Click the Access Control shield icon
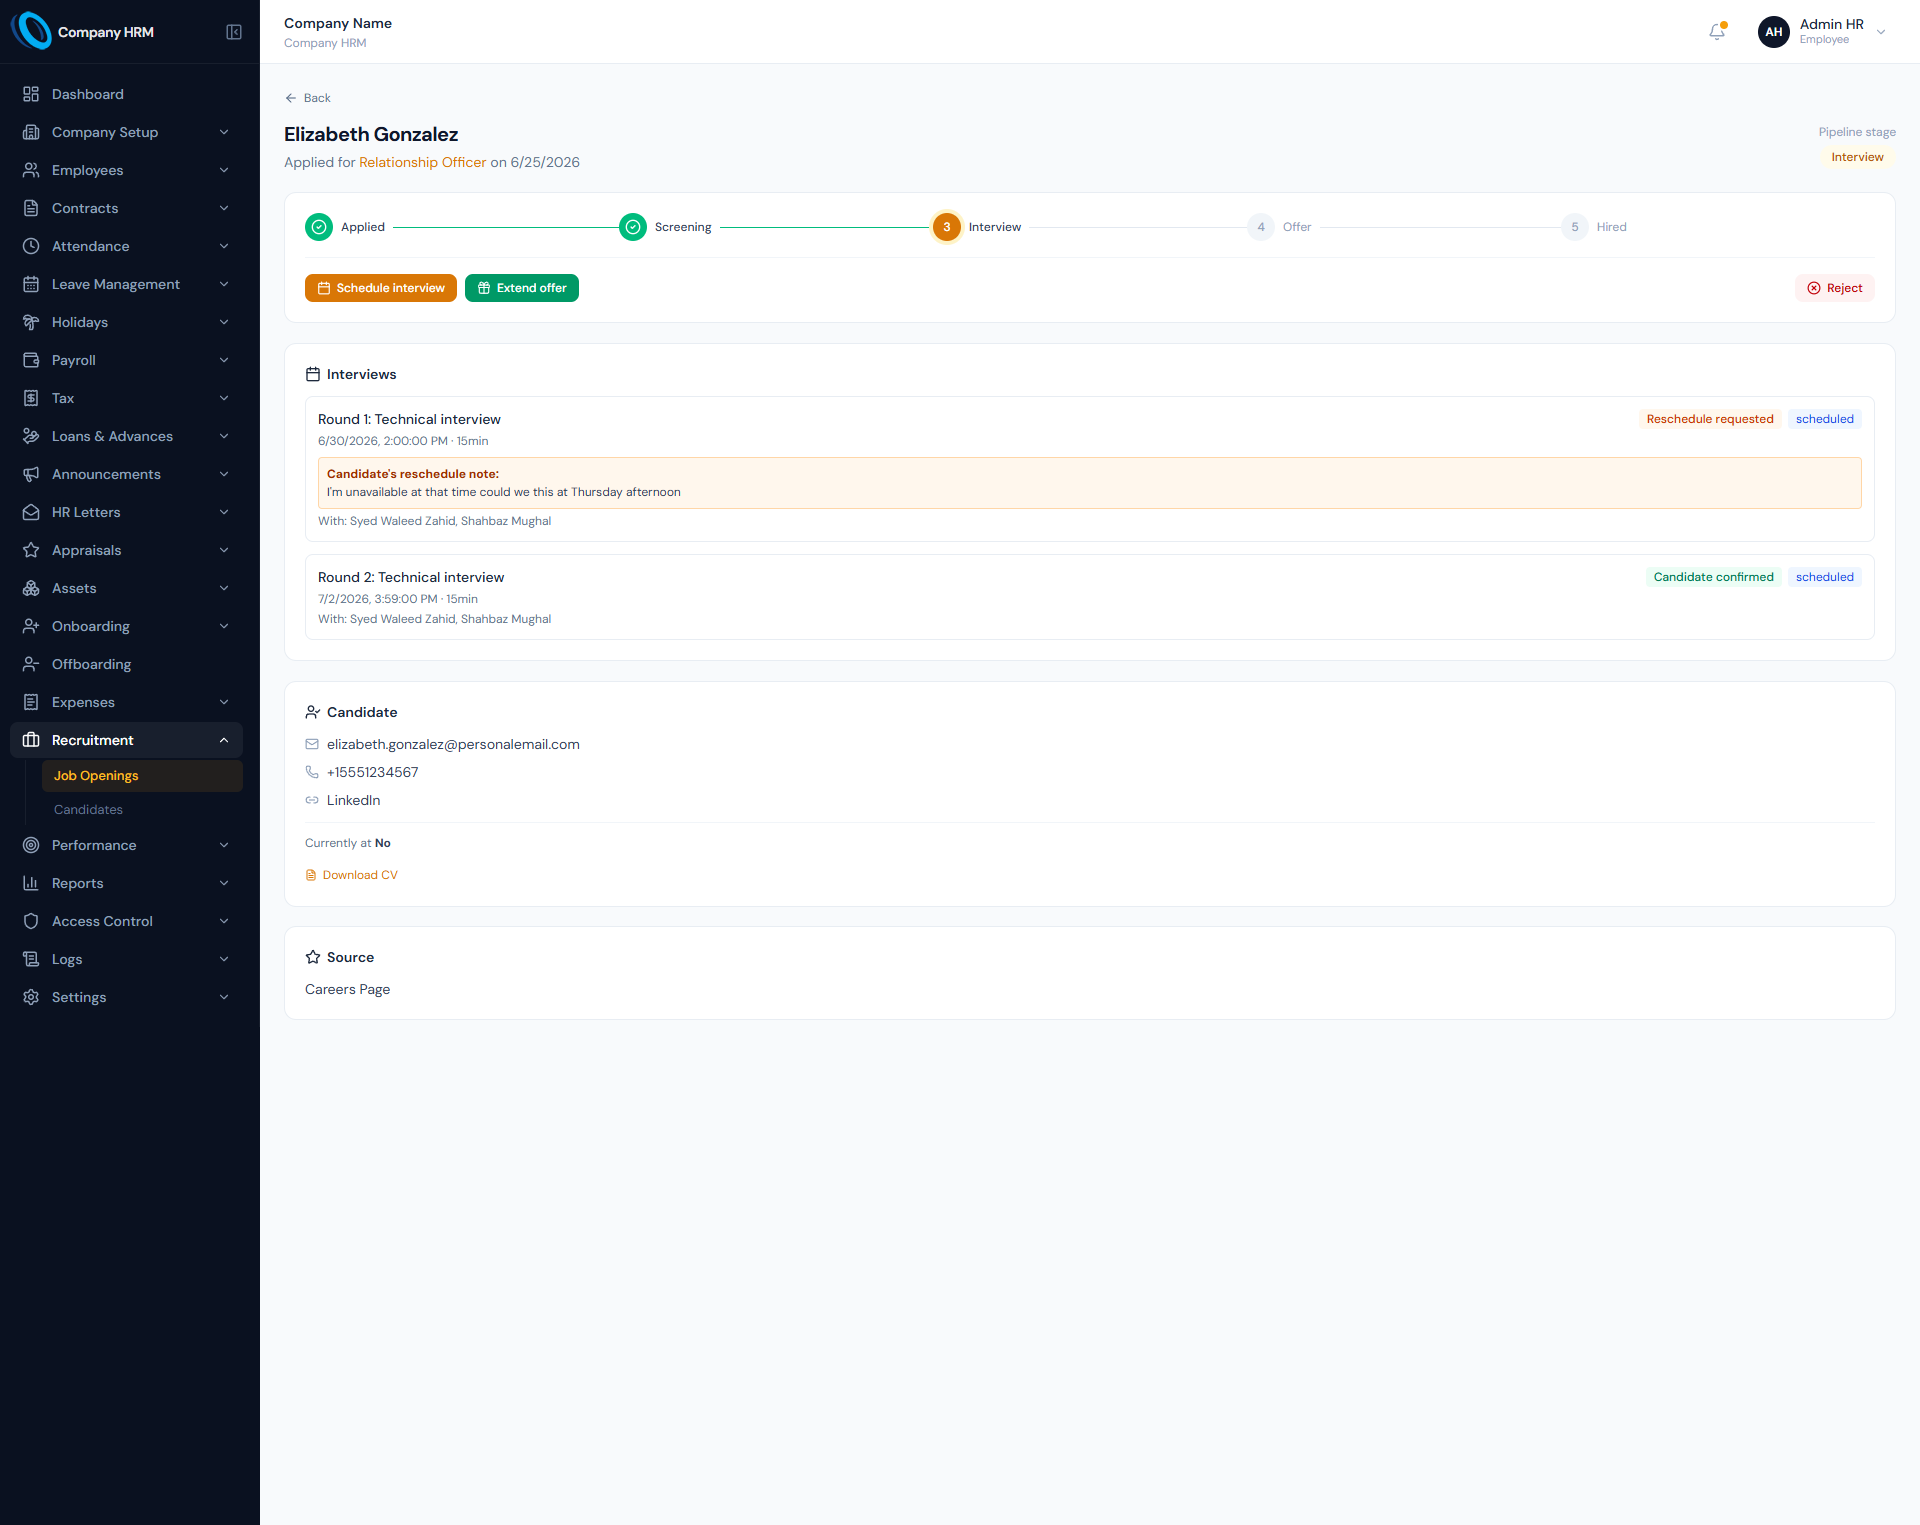This screenshot has height=1525, width=1920. (x=31, y=921)
